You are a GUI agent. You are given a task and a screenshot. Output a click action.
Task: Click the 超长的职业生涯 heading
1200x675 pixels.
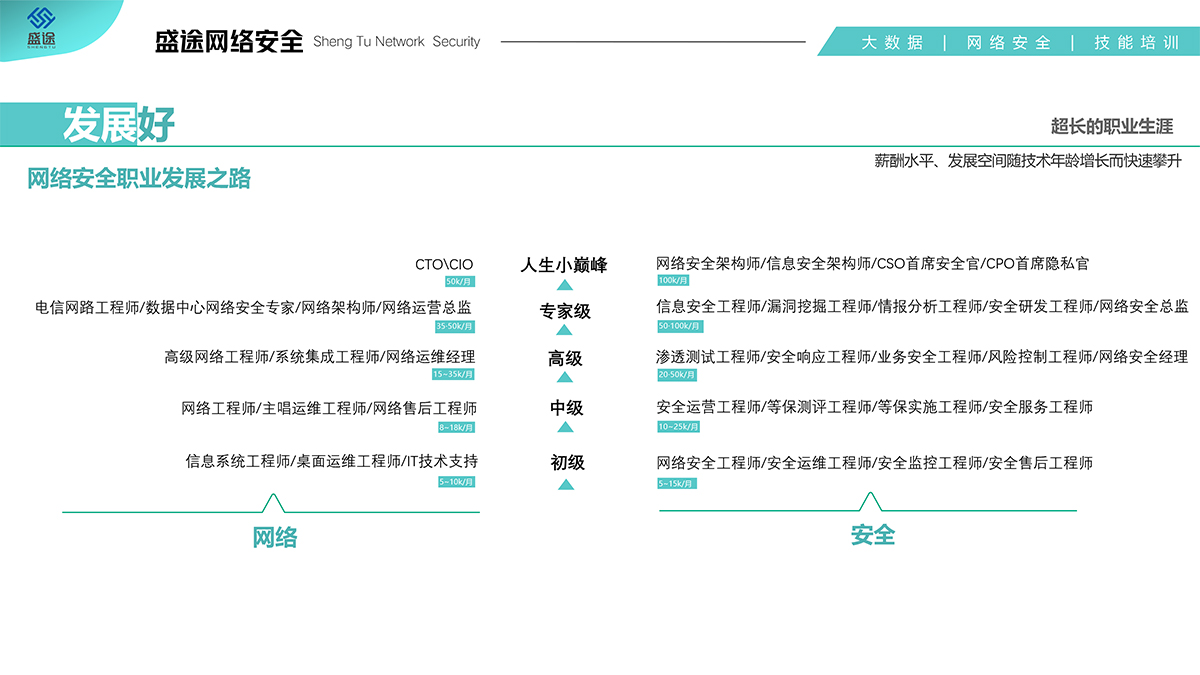click(1111, 126)
